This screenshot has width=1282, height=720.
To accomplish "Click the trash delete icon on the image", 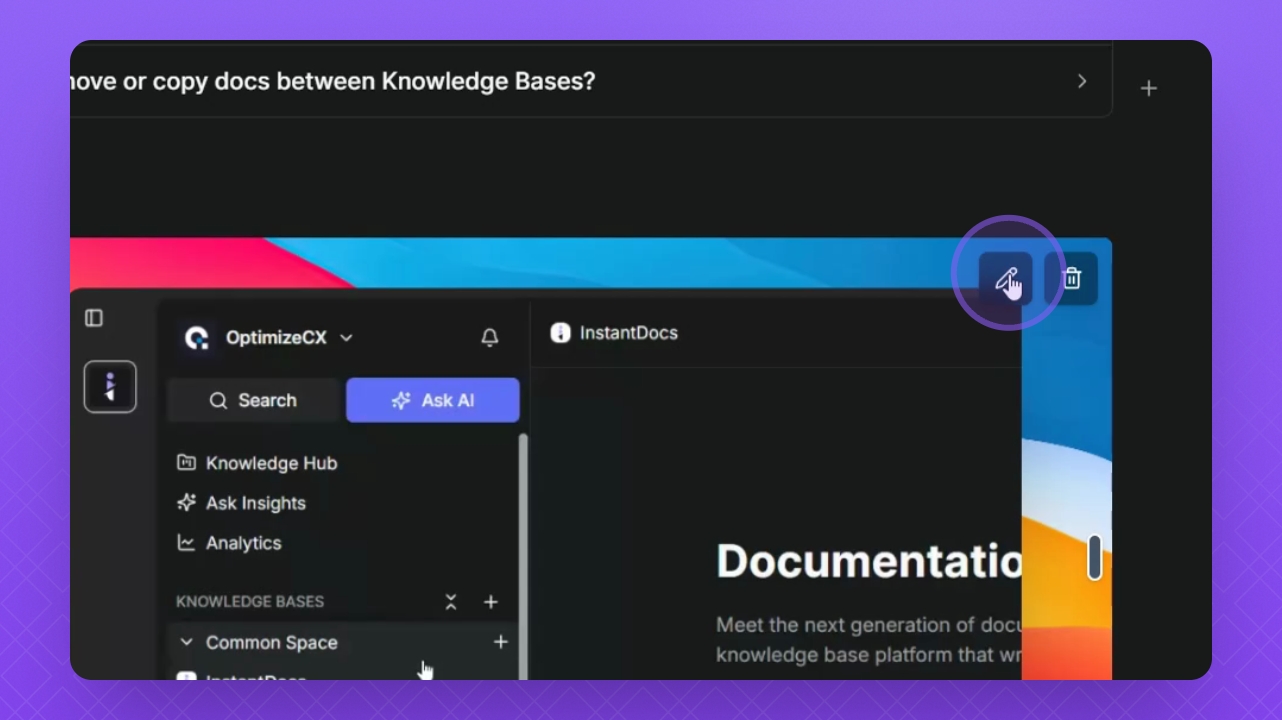I will tap(1071, 279).
